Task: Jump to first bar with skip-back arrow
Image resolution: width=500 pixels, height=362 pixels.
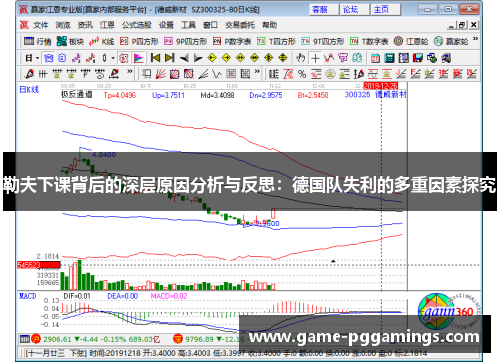Action: 155,58
